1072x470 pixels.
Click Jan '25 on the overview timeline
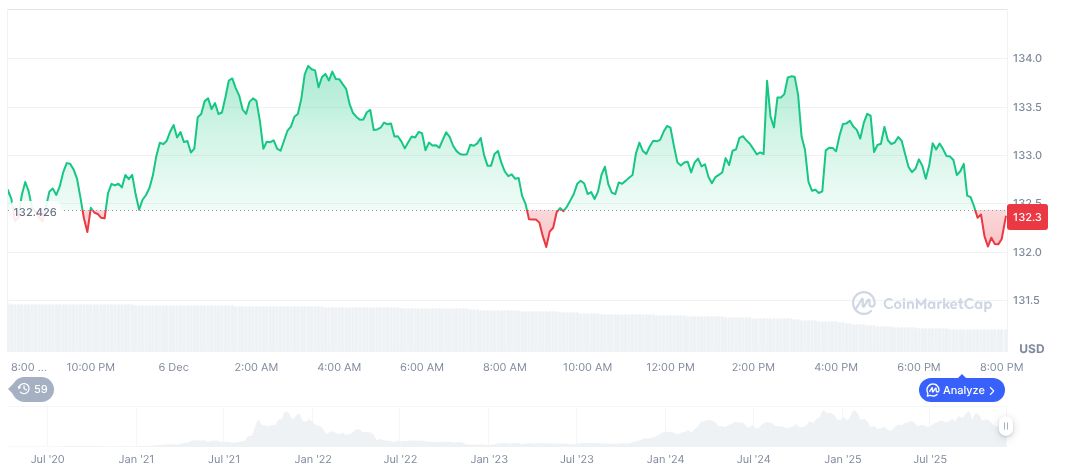(x=842, y=459)
